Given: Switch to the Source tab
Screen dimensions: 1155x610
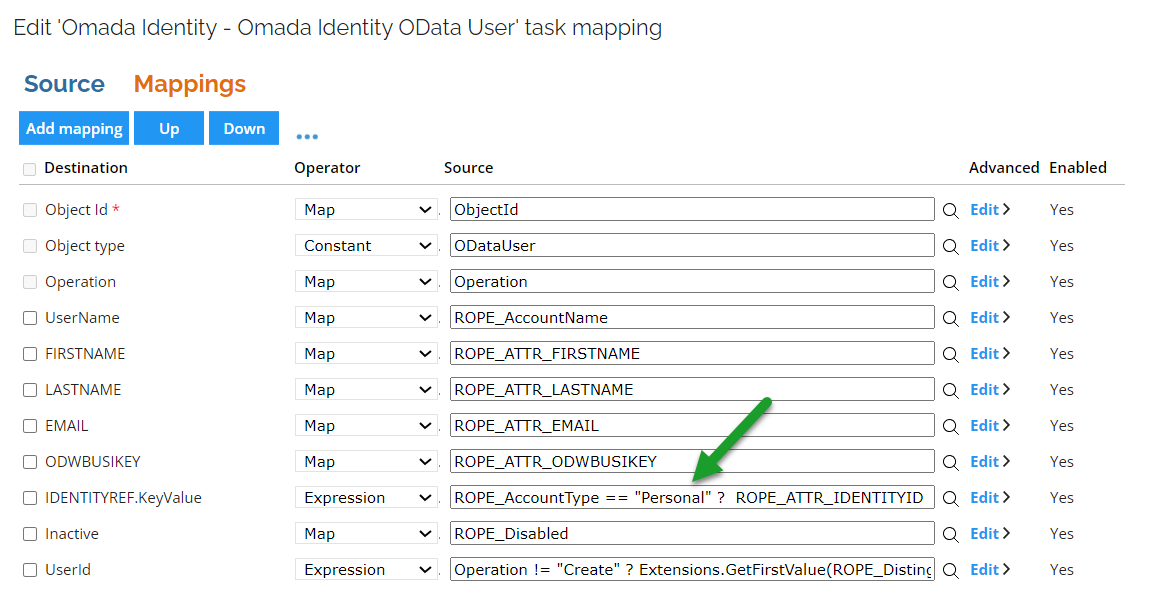Looking at the screenshot, I should [64, 84].
